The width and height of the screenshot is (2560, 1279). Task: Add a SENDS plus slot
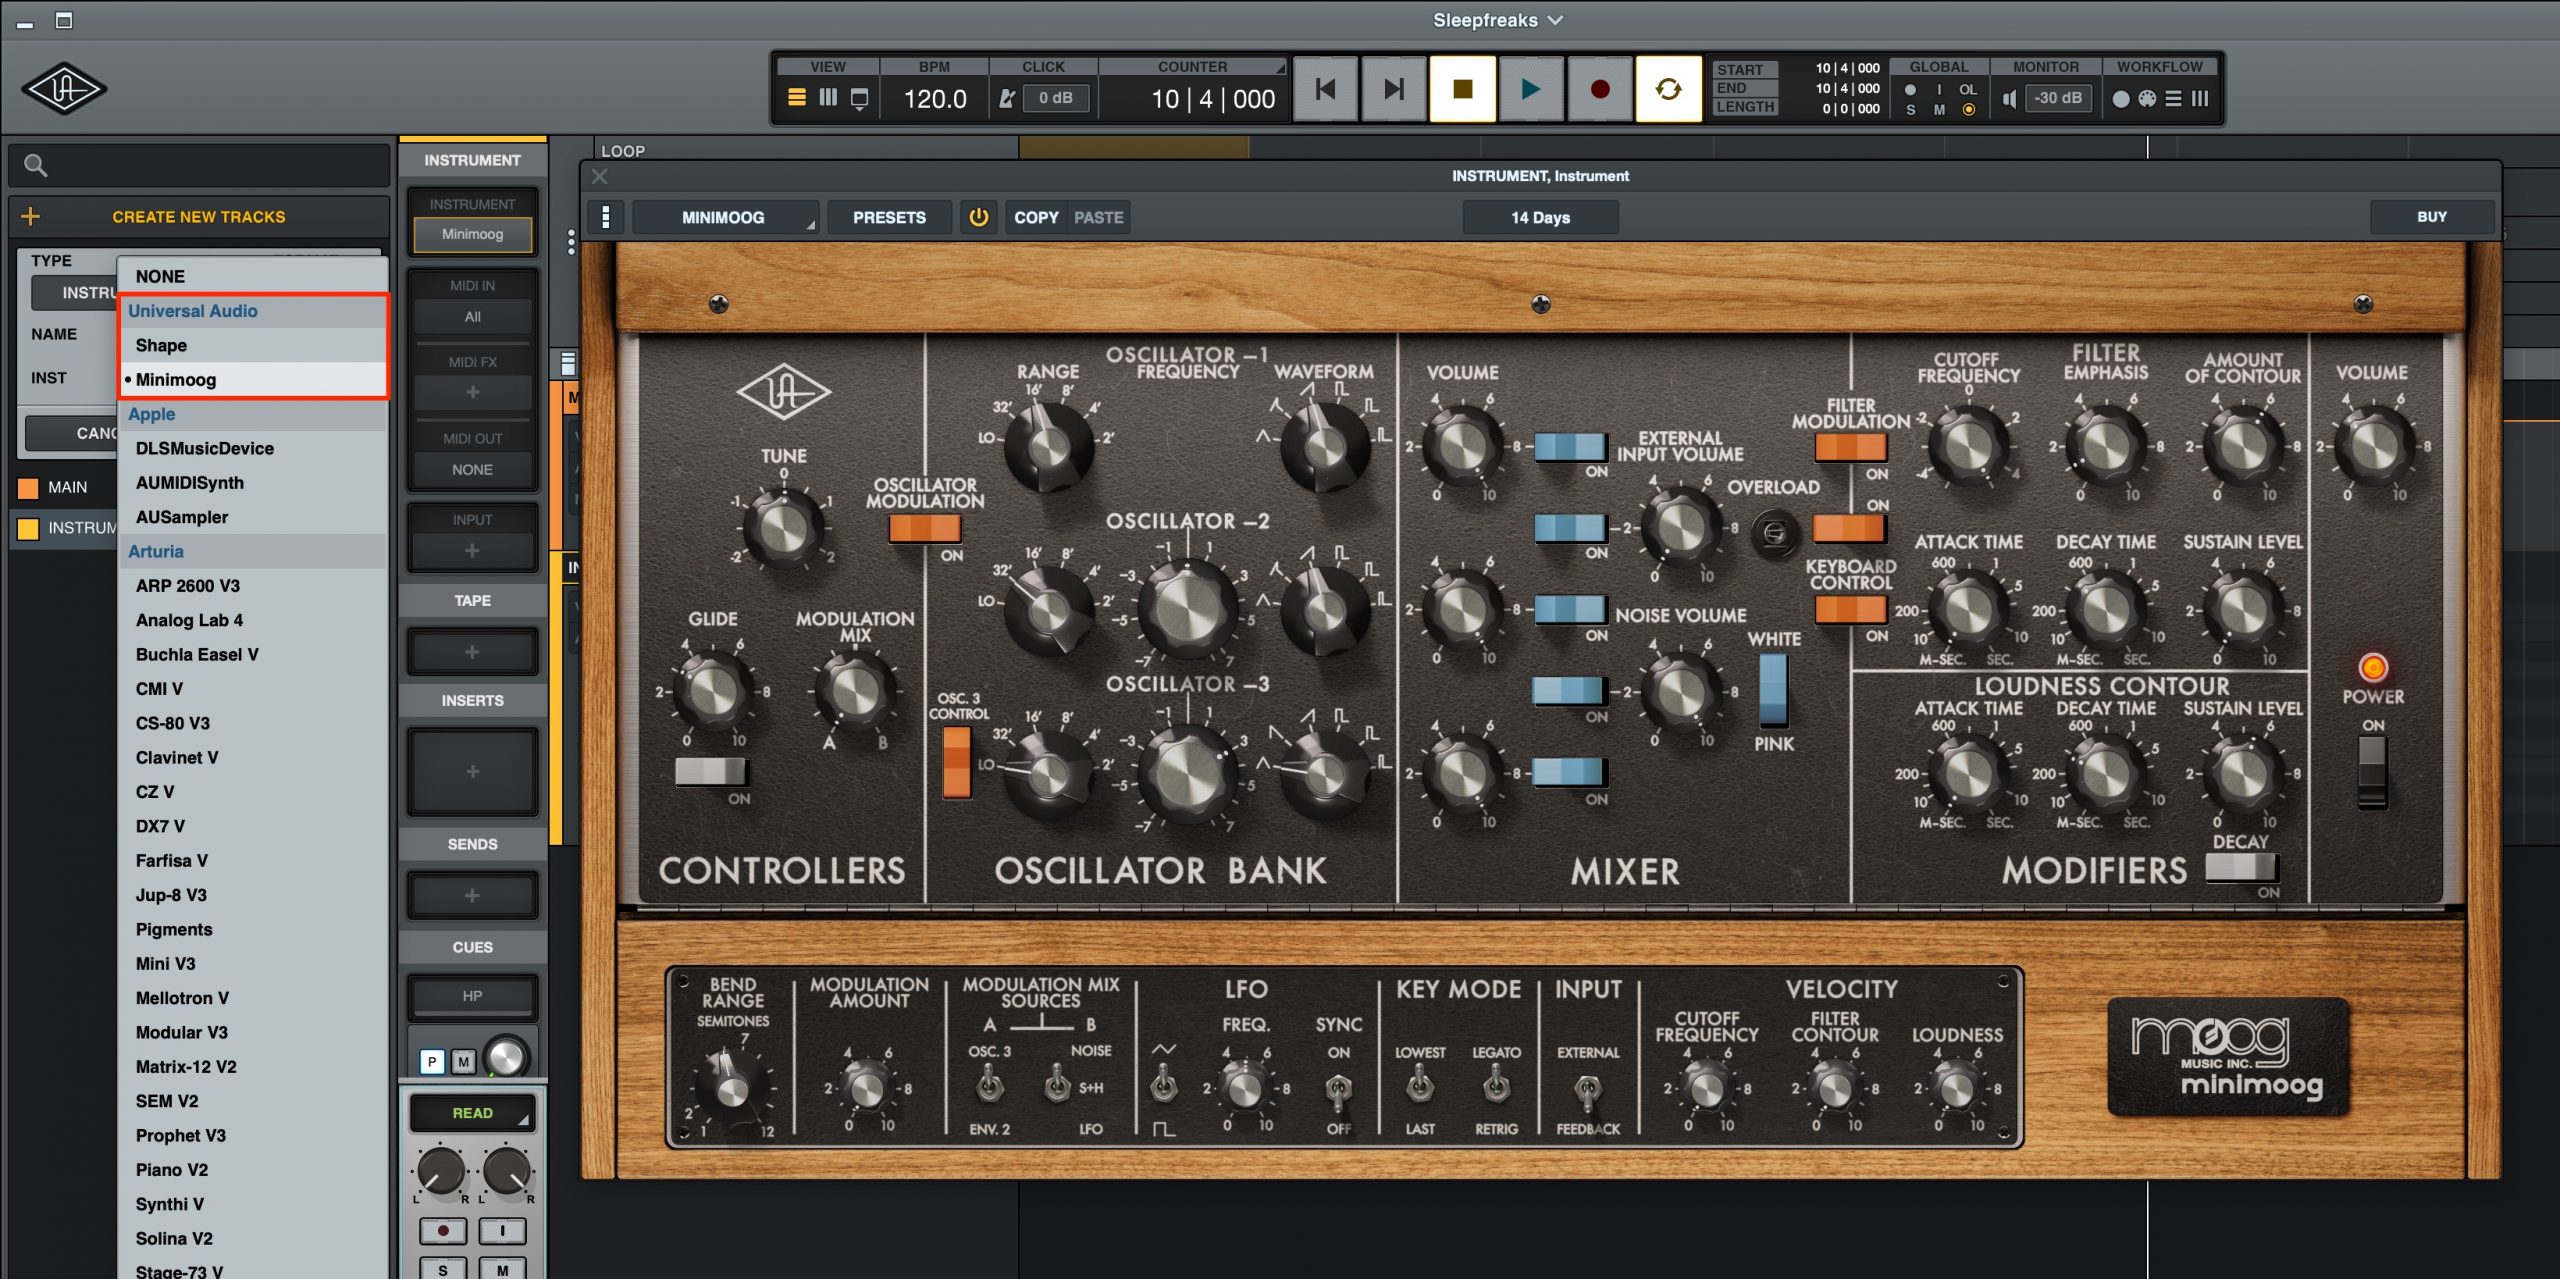point(472,896)
